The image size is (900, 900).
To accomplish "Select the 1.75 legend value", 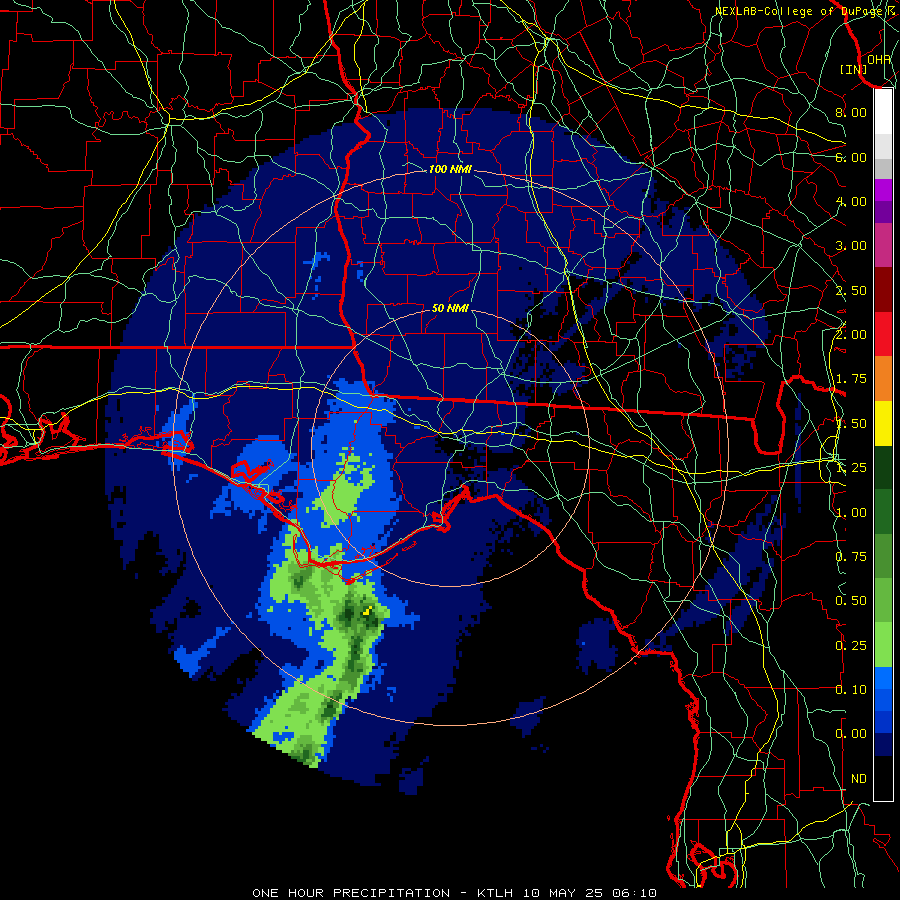I will point(851,379).
